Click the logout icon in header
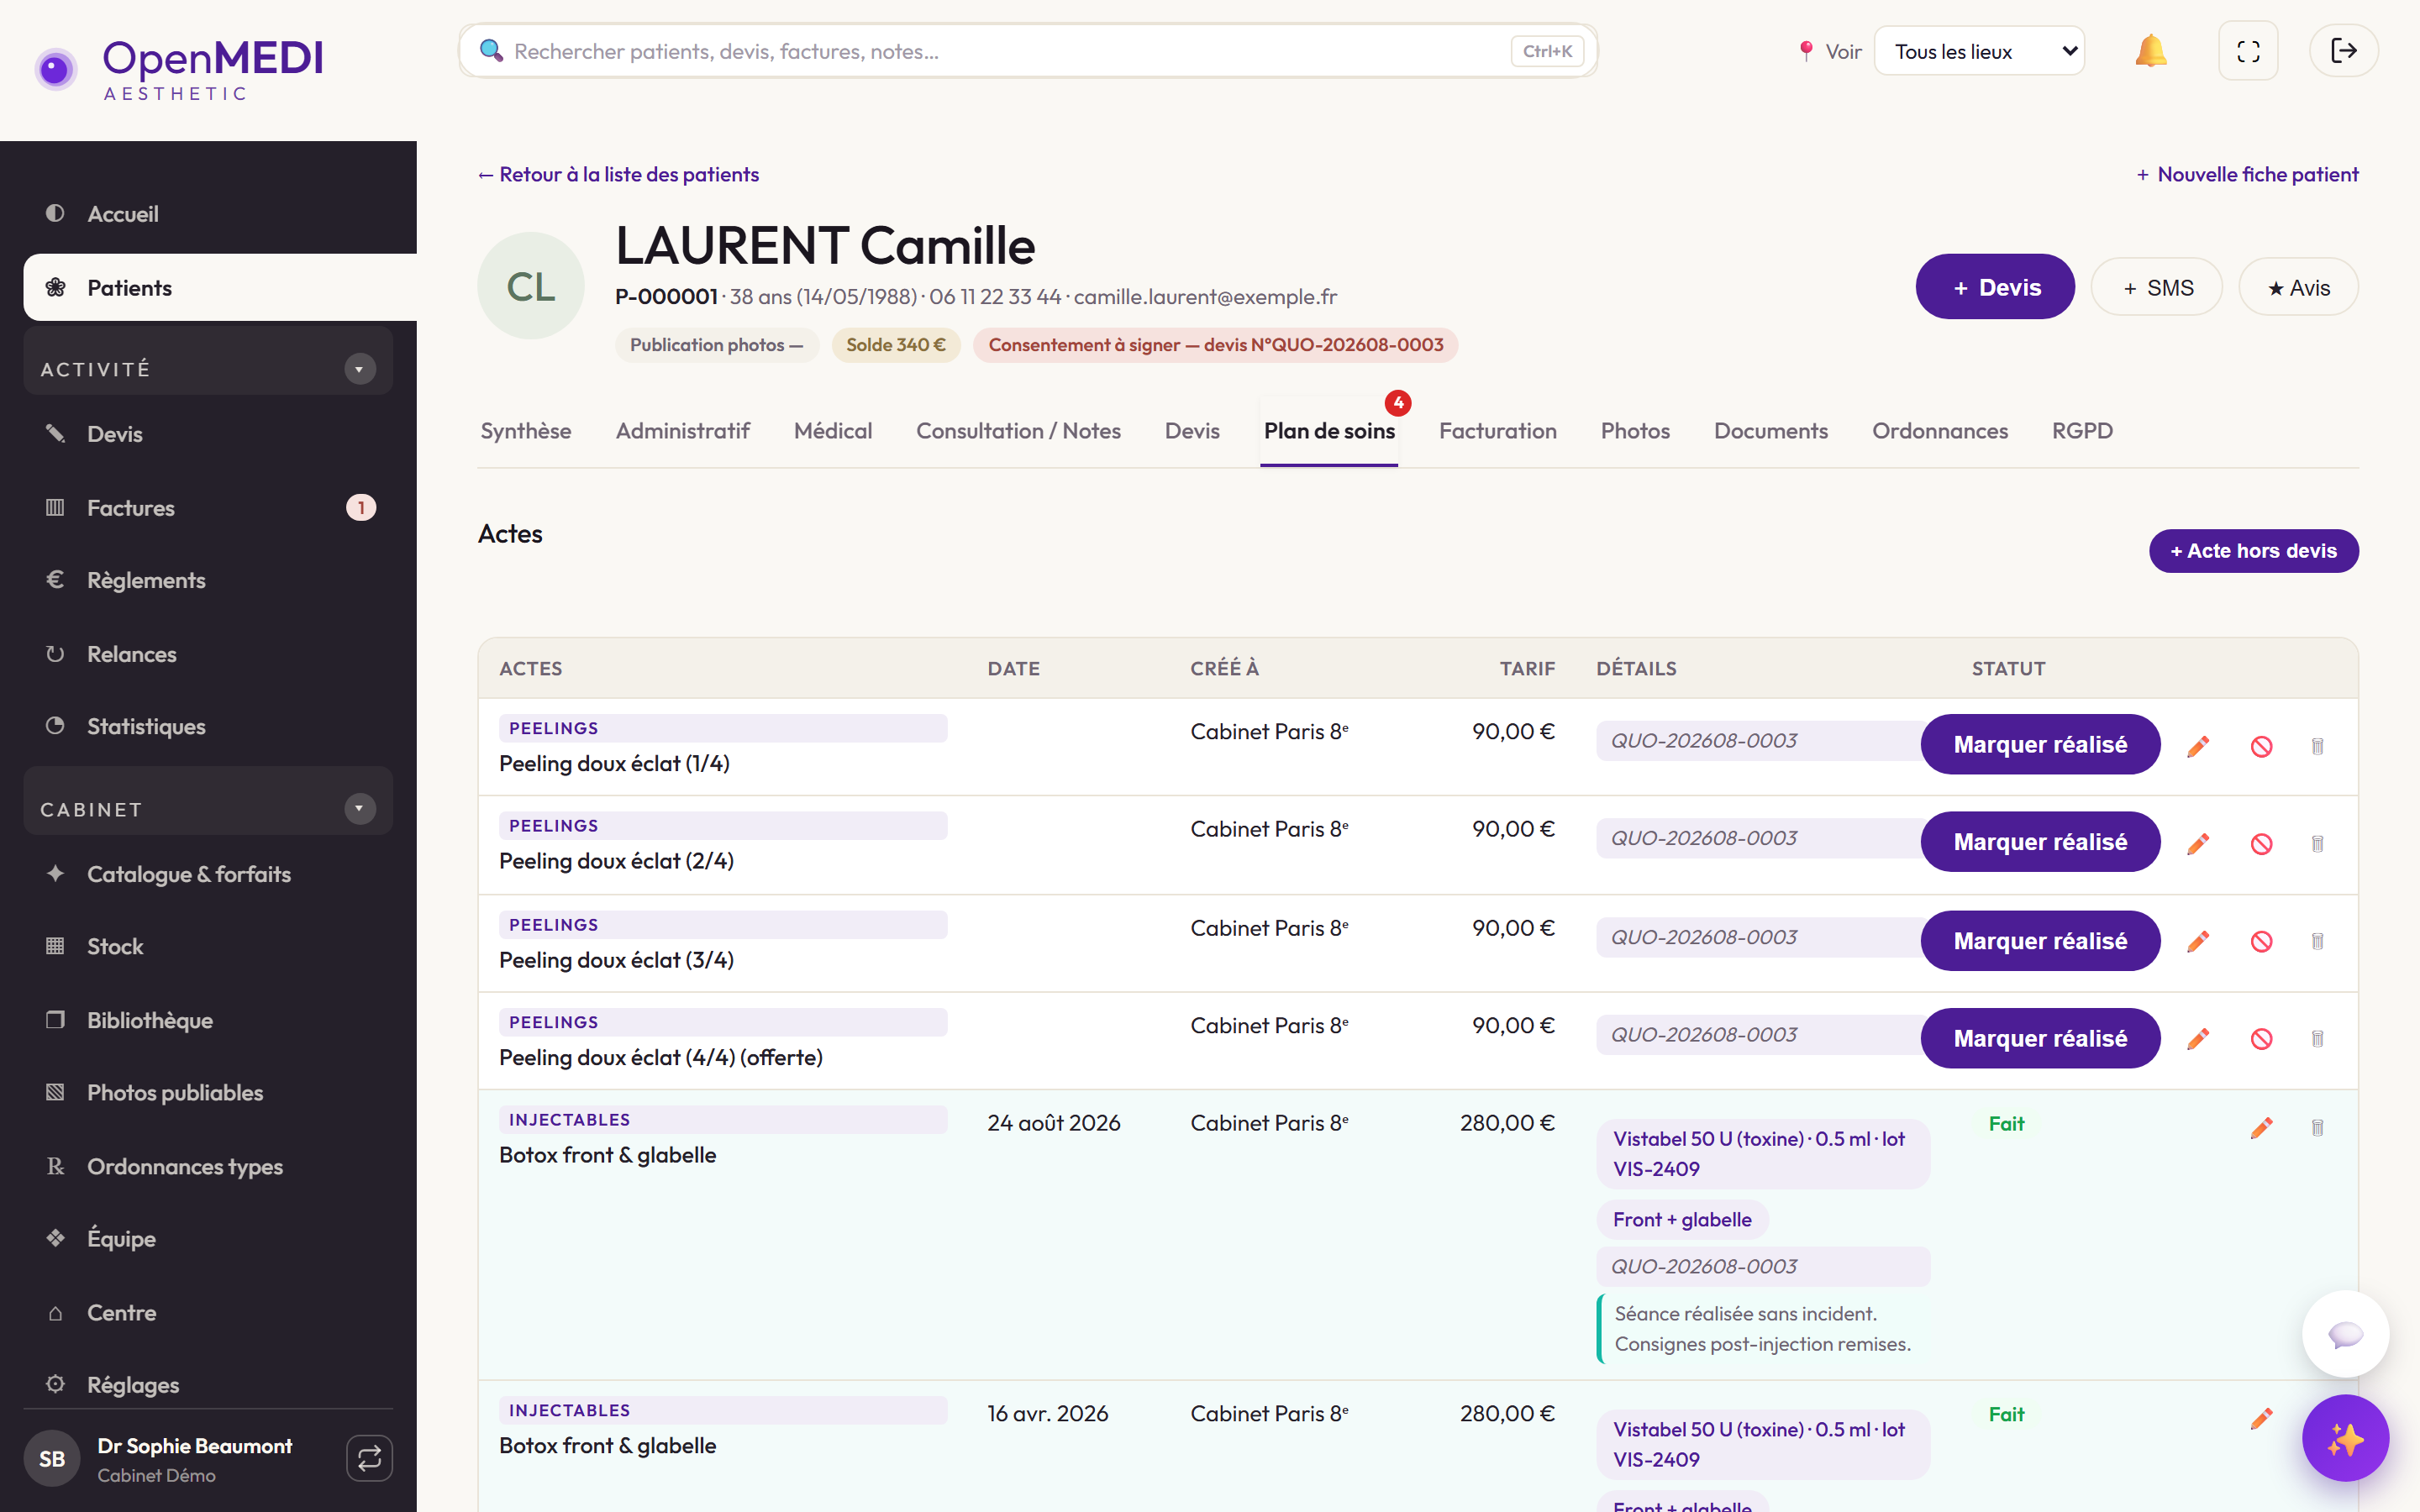 (2343, 51)
